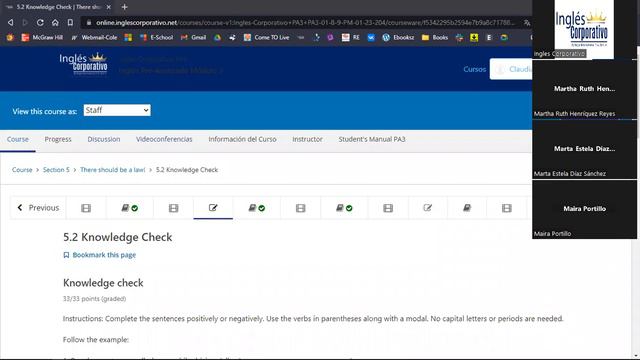Open Ebooksz bookmark
The image size is (640, 360).
click(x=398, y=37)
